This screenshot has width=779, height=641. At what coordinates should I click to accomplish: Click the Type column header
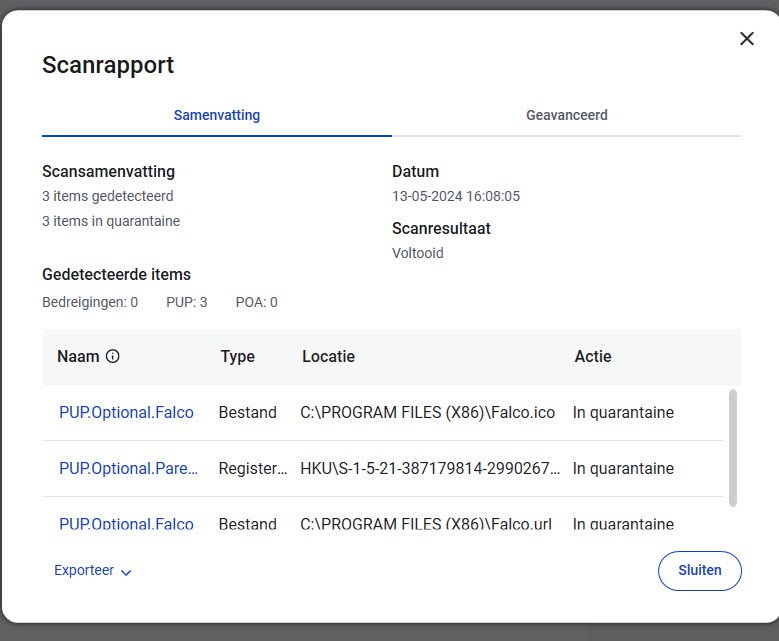click(x=237, y=356)
